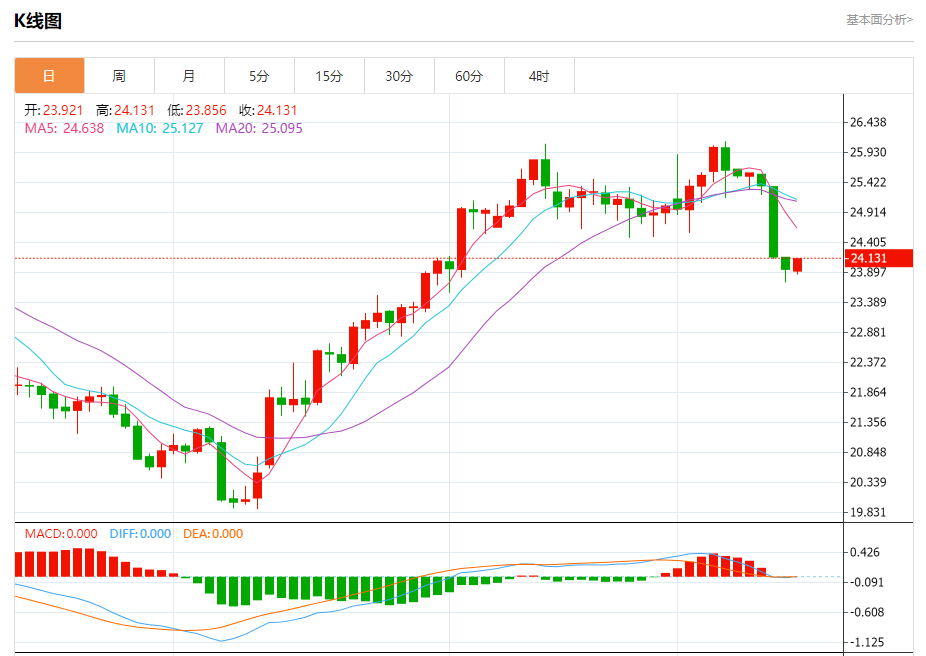
Task: Click the 20.339 price axis label
Action: pyautogui.click(x=868, y=482)
